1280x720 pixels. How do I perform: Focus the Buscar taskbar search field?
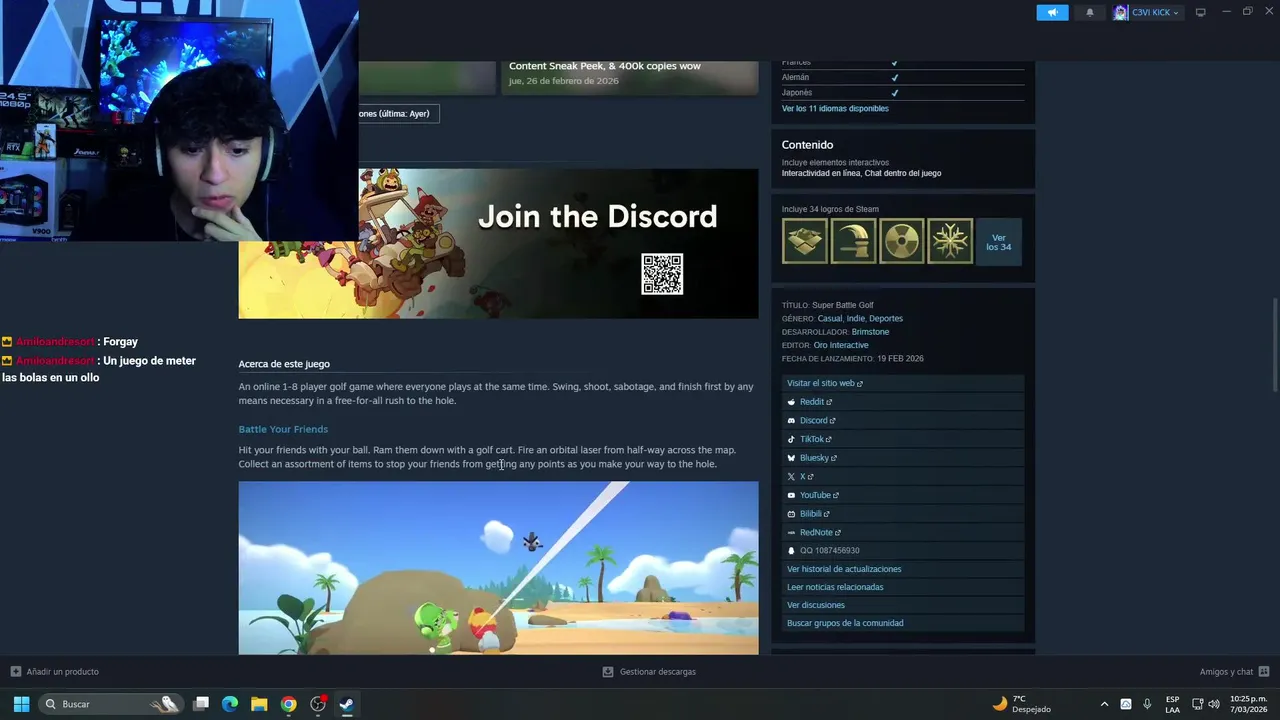[x=111, y=704]
